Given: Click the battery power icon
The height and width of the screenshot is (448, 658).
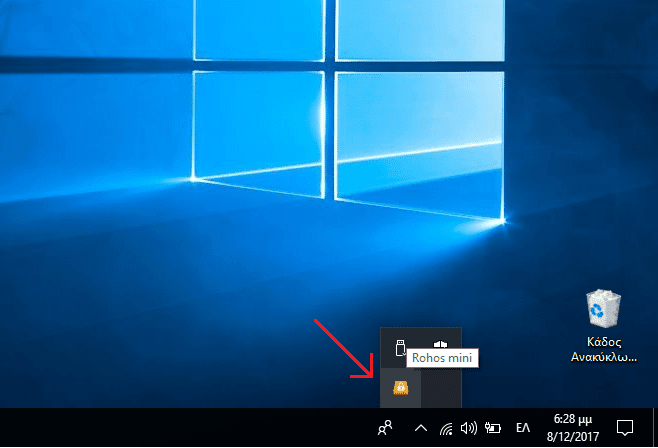Looking at the screenshot, I should [x=493, y=428].
